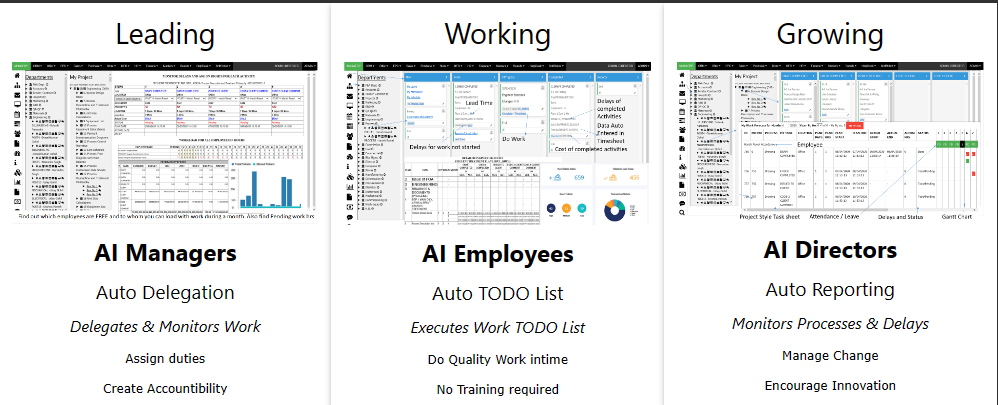The height and width of the screenshot is (405, 998).
Task: Click info icon in Leading screenshot sidebar
Action: pos(16,162)
